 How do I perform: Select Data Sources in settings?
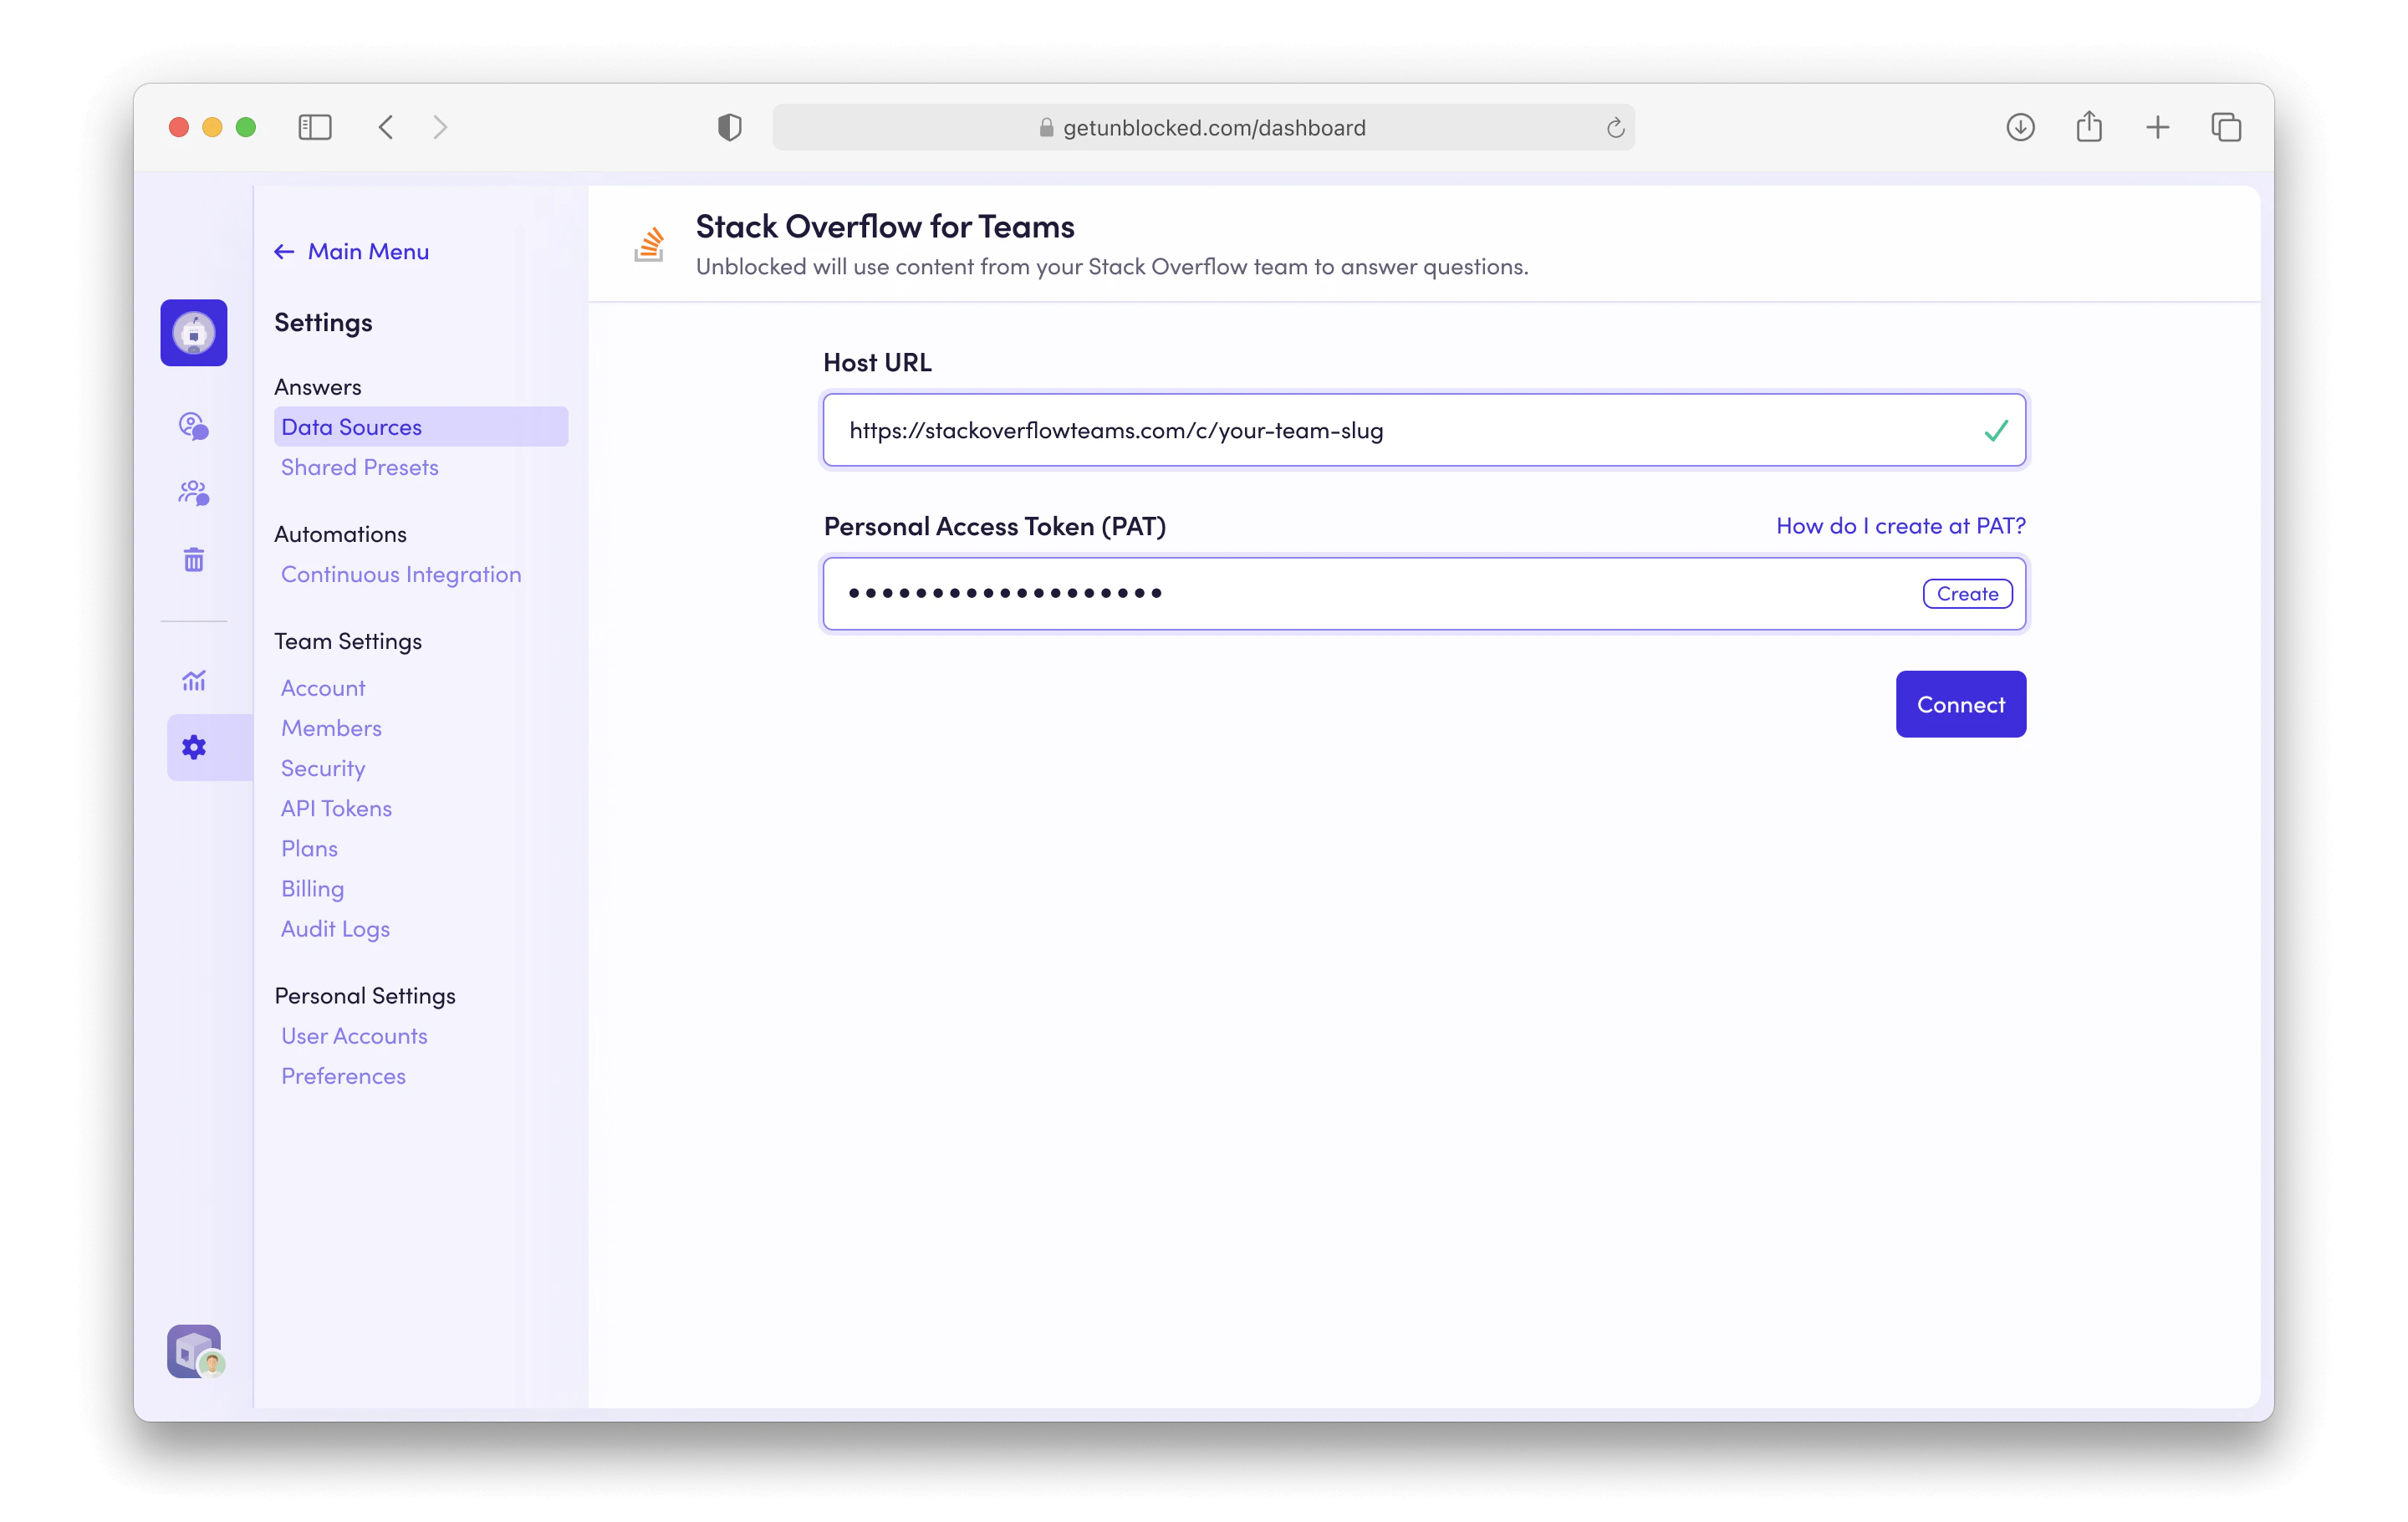(x=421, y=427)
